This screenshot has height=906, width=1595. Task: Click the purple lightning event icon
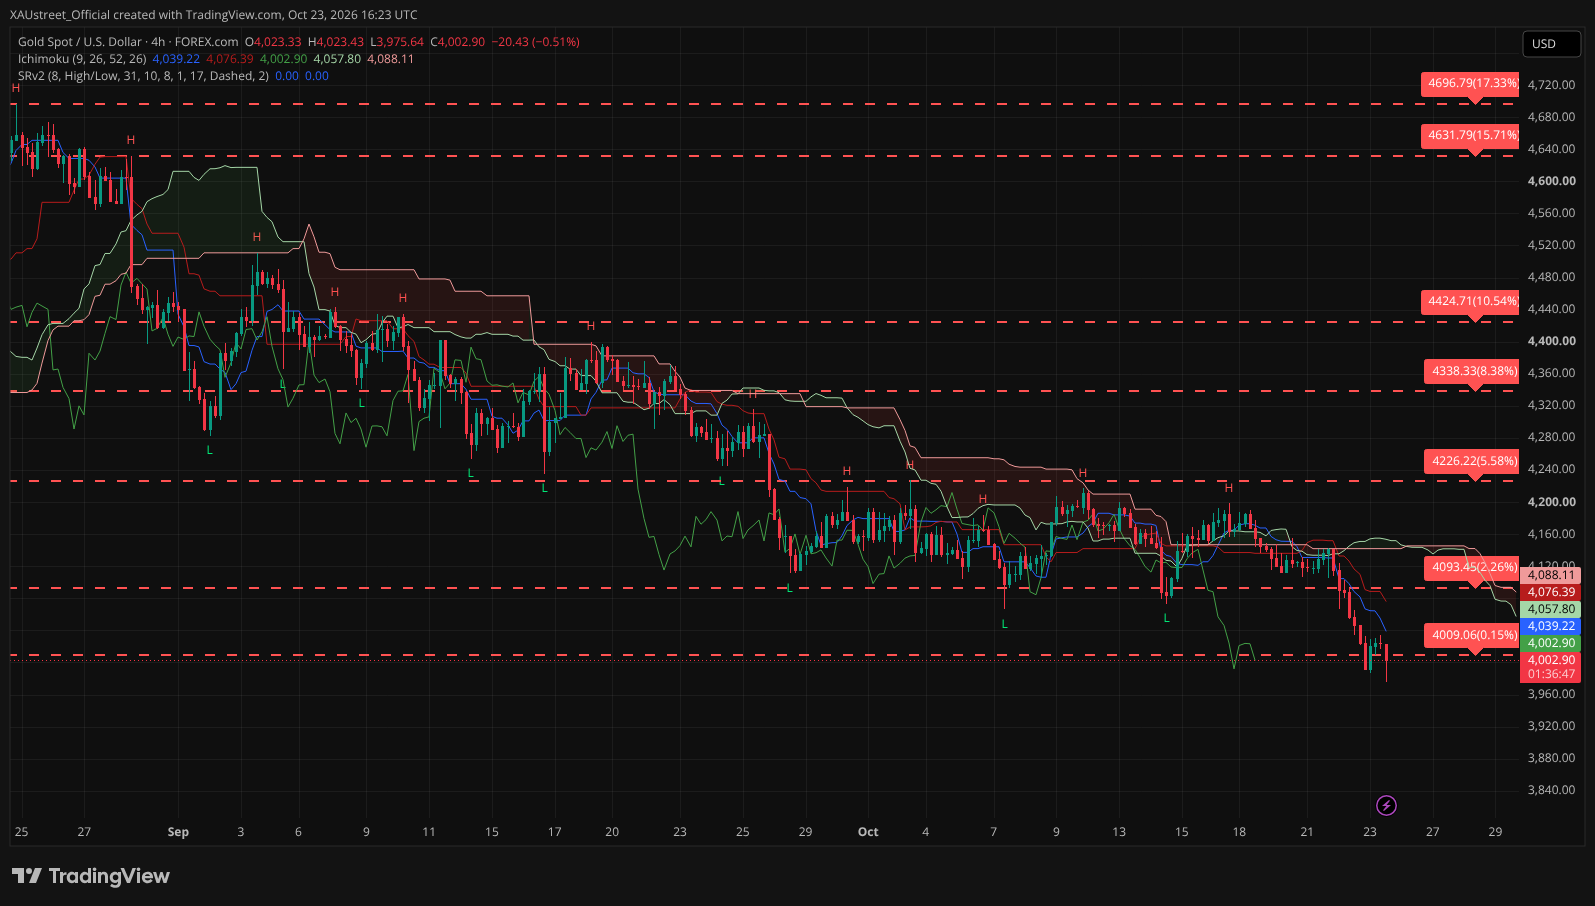(x=1386, y=805)
